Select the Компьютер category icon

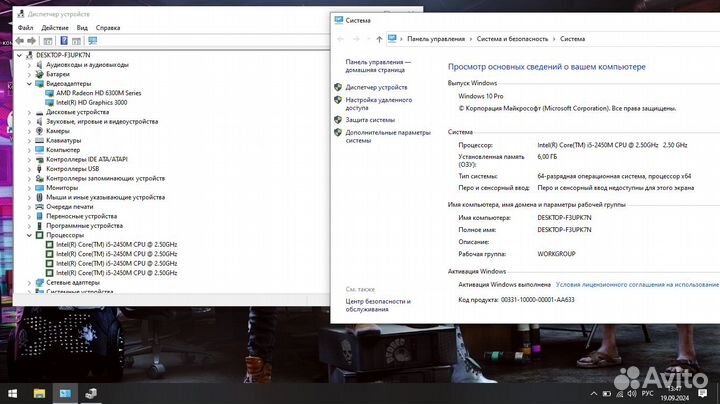click(x=39, y=150)
